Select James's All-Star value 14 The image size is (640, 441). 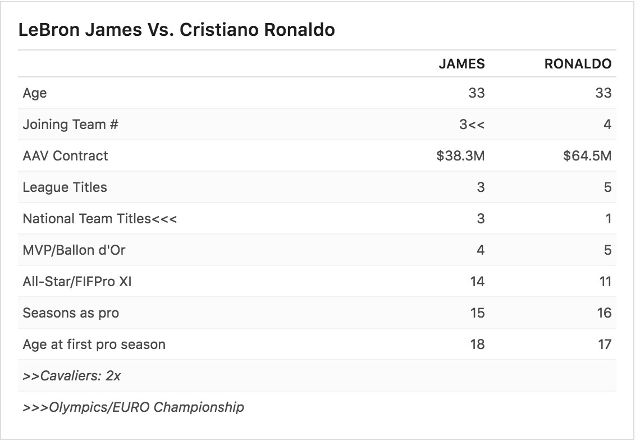(x=477, y=281)
